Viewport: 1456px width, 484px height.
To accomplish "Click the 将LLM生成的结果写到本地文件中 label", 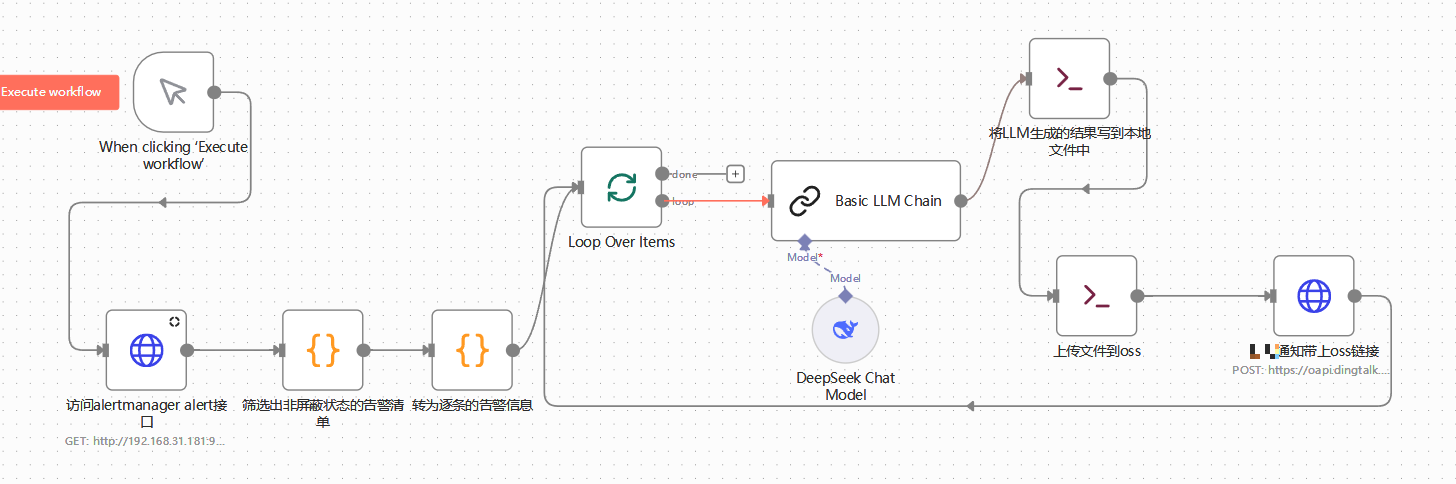I will (x=1069, y=141).
